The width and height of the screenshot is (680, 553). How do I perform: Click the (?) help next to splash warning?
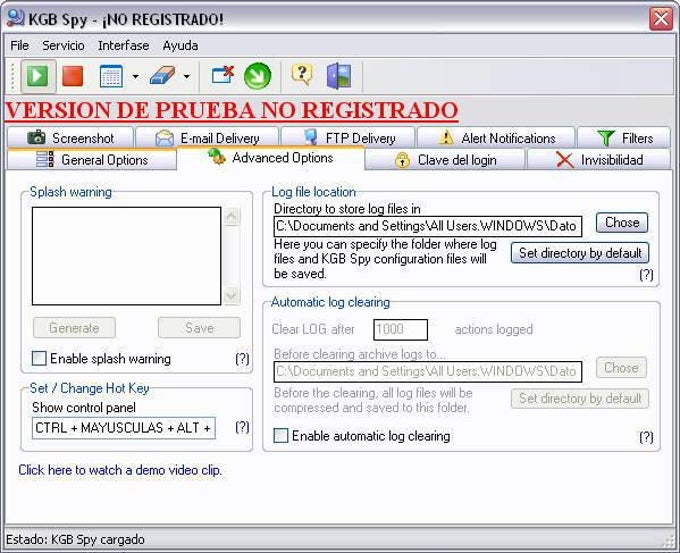[x=242, y=359]
